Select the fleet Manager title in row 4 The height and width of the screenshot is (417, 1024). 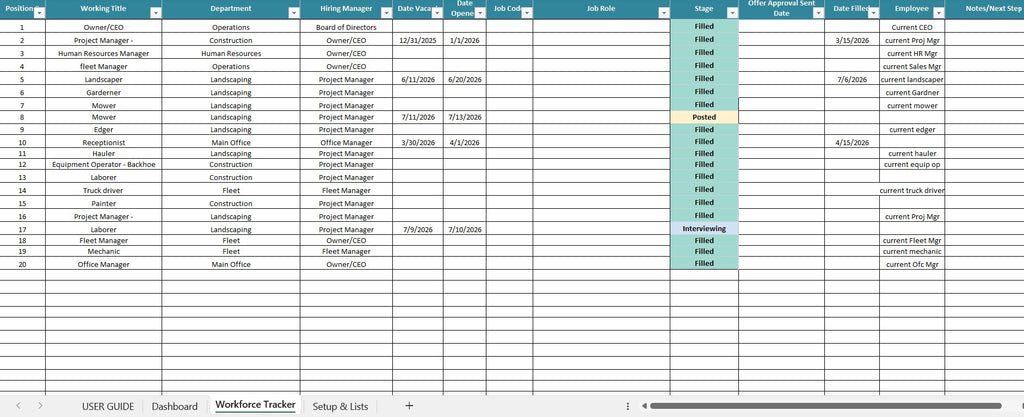point(103,67)
